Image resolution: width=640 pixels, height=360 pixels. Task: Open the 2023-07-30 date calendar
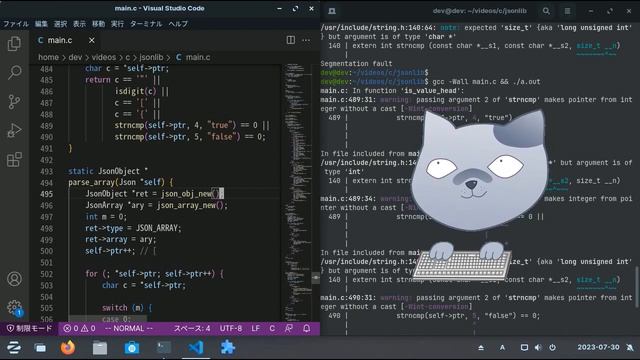598,347
